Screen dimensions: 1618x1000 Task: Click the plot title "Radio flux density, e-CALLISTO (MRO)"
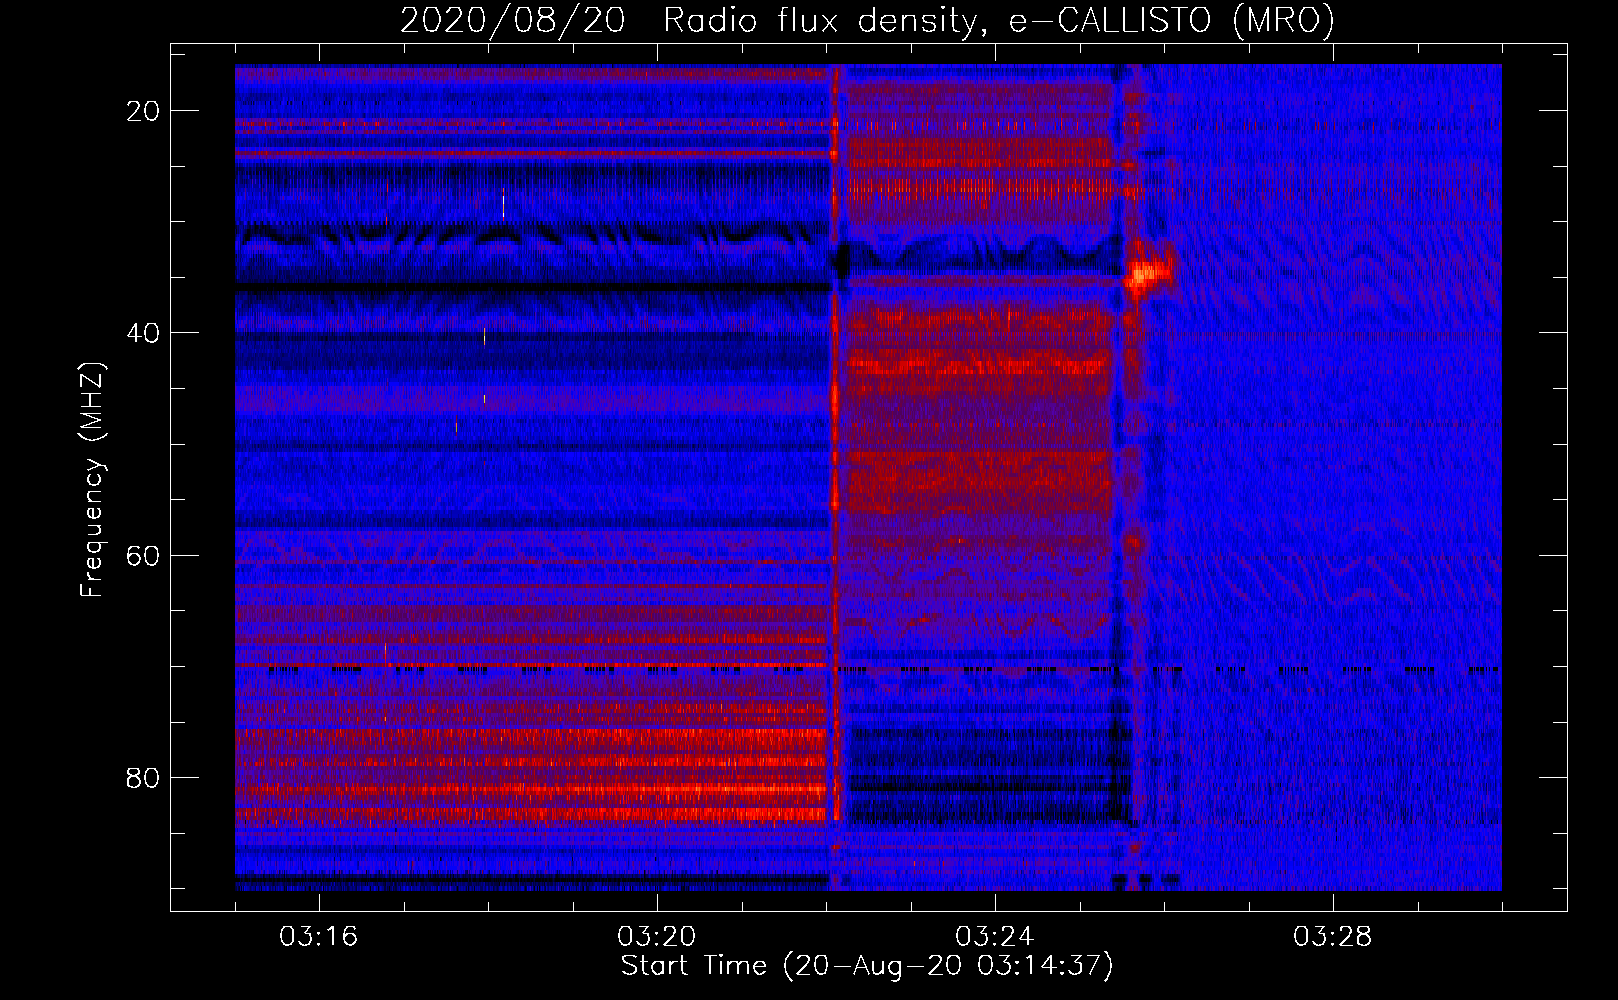tap(999, 21)
